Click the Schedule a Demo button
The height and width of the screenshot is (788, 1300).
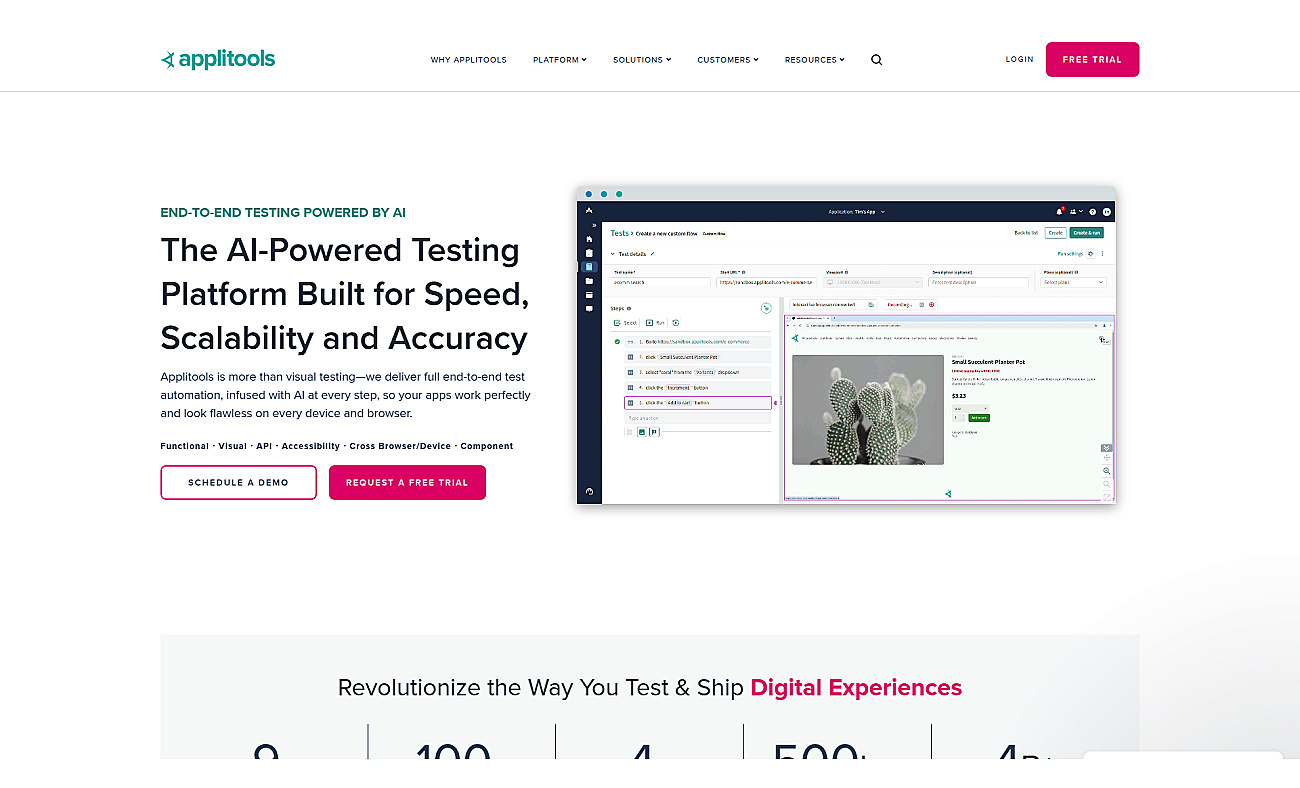pos(238,483)
